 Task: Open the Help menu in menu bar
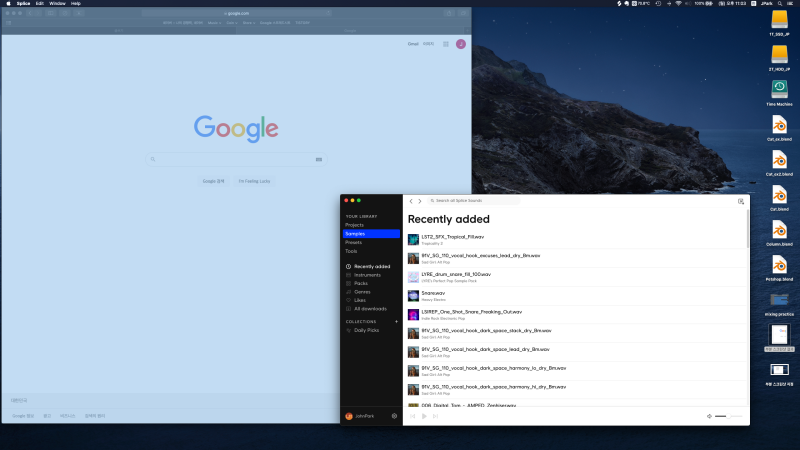pos(76,3)
